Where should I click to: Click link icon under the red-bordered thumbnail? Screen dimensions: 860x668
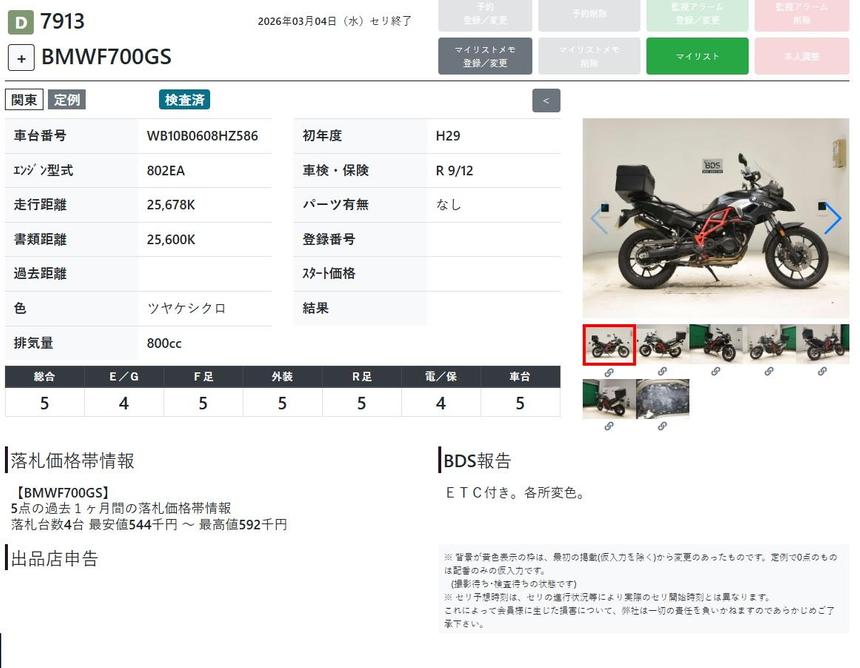coord(608,372)
